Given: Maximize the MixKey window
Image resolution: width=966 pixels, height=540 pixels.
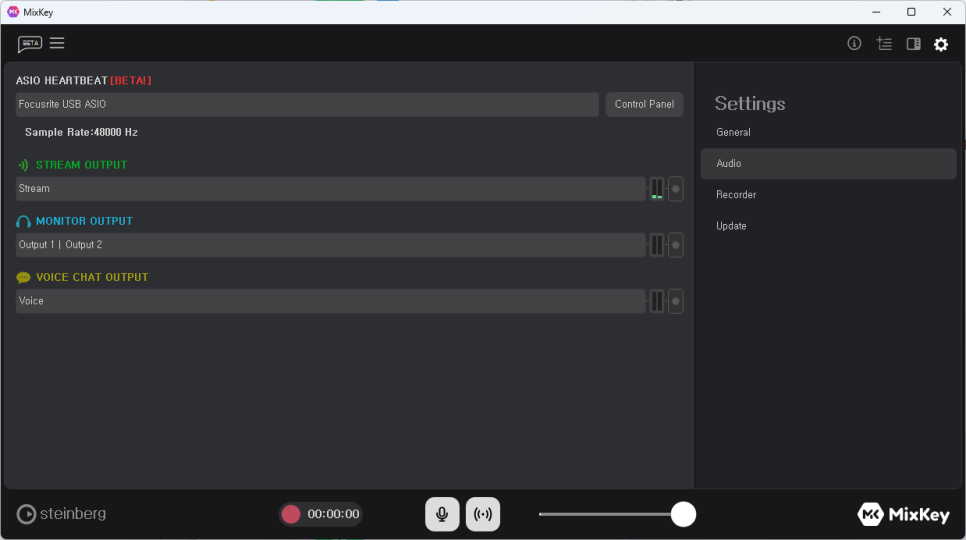Looking at the screenshot, I should pos(911,12).
